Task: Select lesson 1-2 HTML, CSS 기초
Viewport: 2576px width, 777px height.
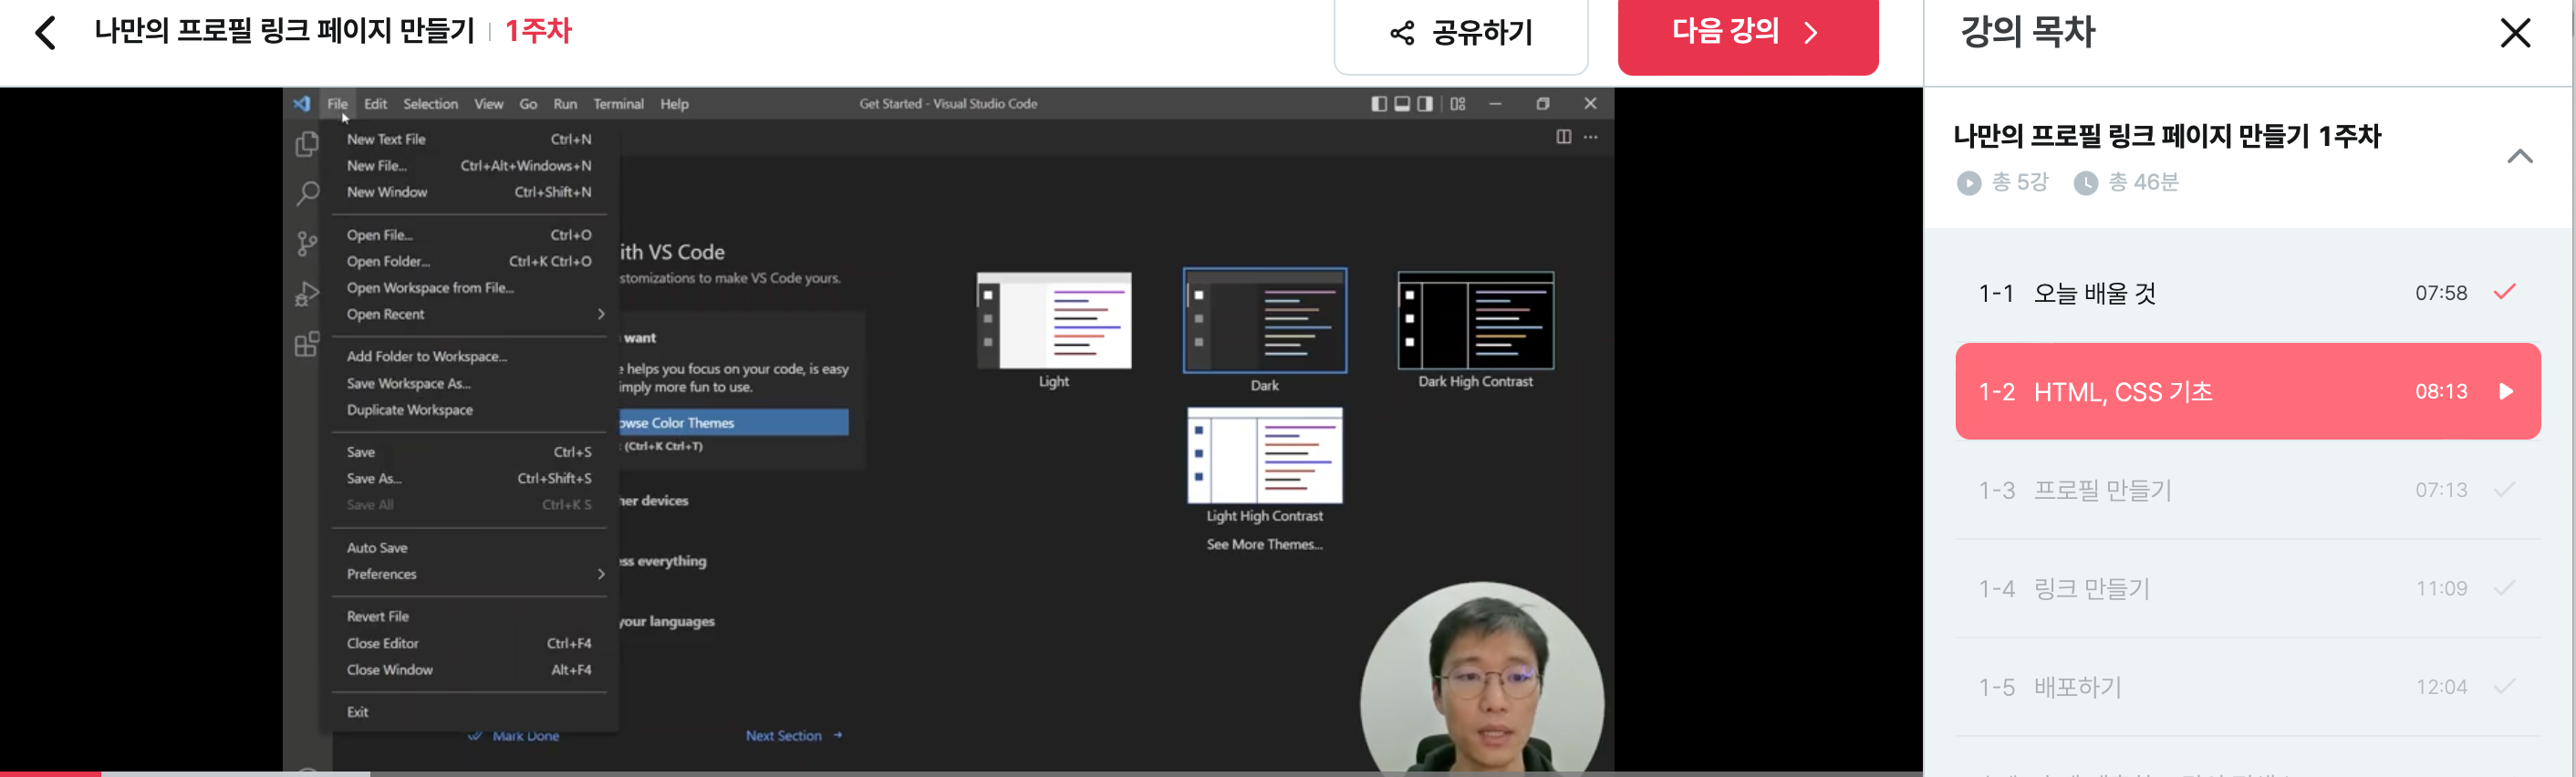Action: click(2247, 391)
